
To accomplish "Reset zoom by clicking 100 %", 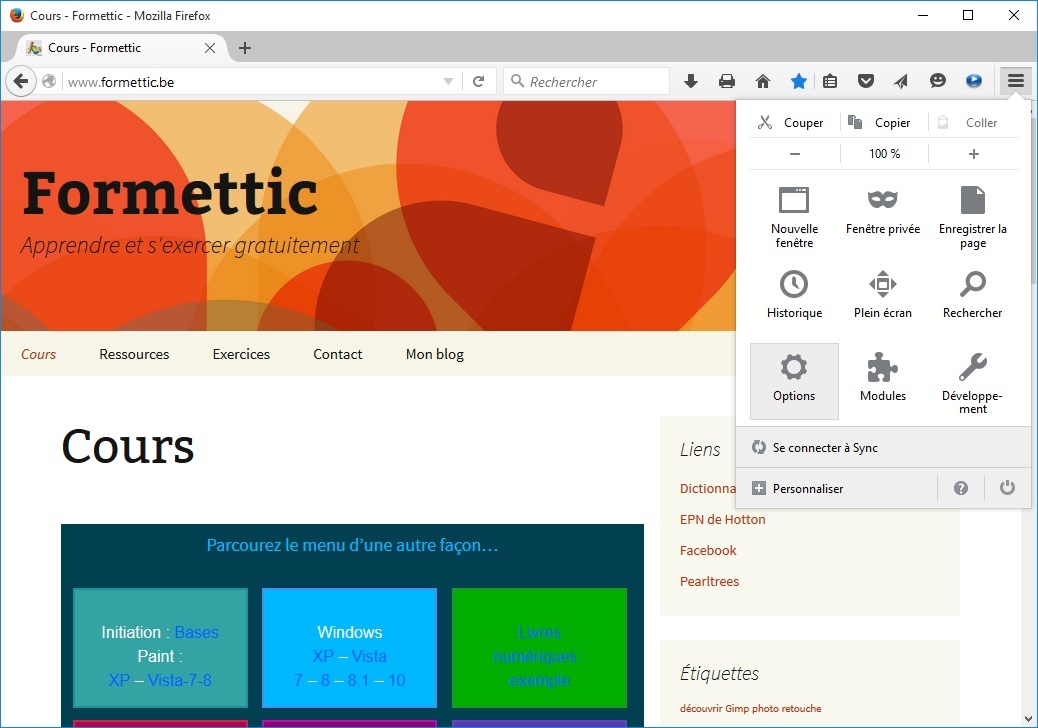I will pos(884,154).
